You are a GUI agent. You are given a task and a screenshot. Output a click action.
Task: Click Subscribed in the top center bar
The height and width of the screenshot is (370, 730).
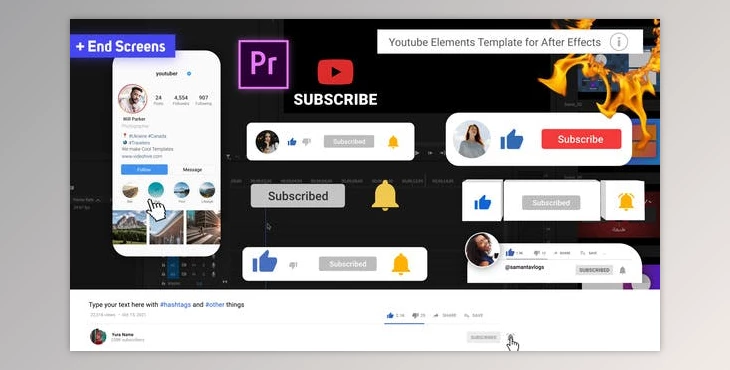pyautogui.click(x=349, y=141)
